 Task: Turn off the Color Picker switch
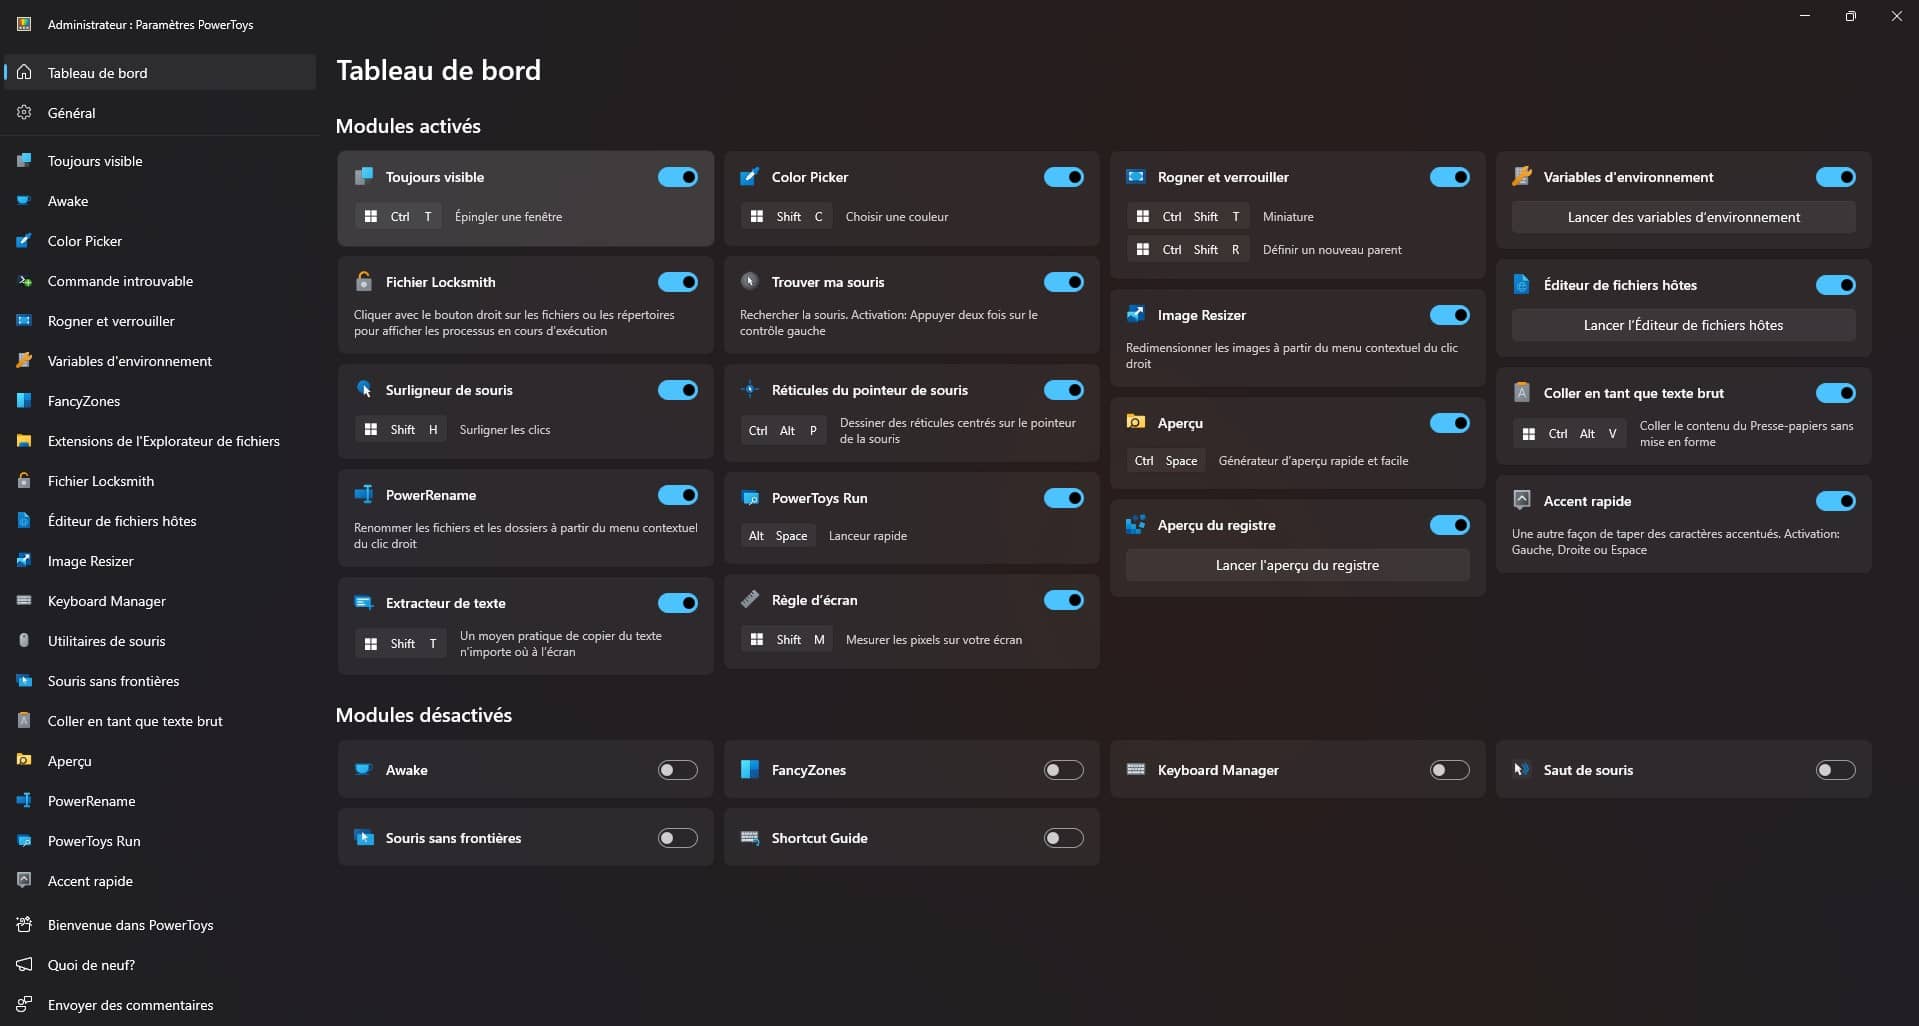point(1064,177)
